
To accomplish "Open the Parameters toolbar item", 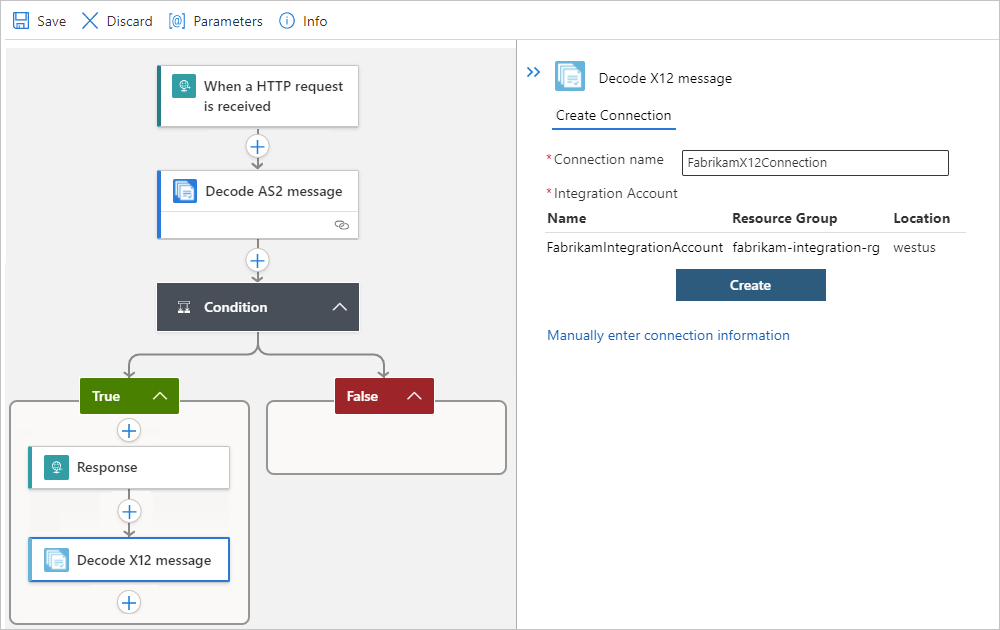I will click(216, 21).
